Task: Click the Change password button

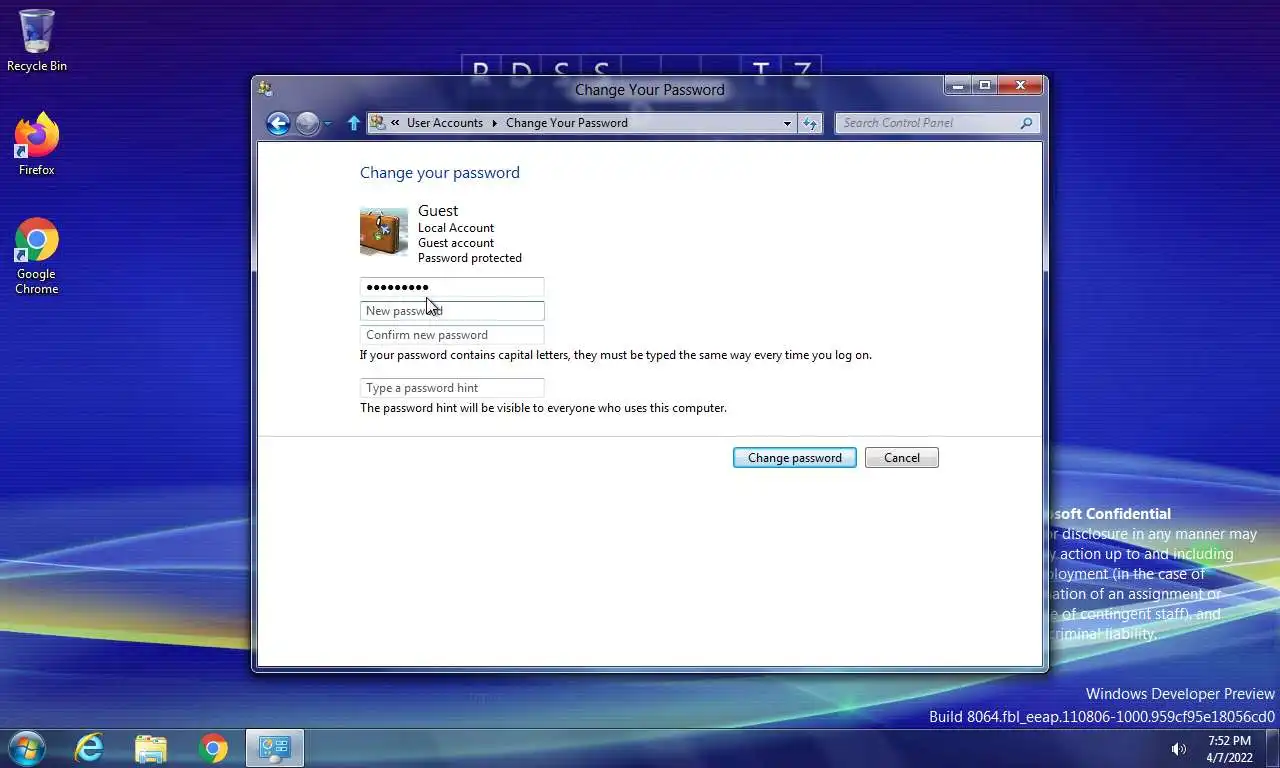Action: [795, 458]
